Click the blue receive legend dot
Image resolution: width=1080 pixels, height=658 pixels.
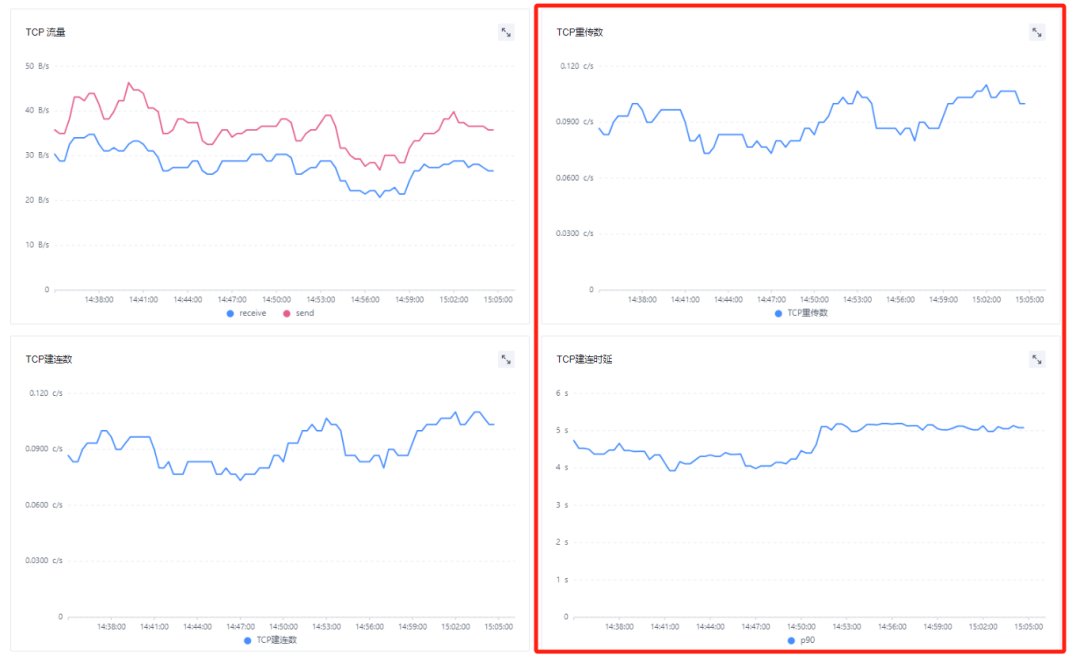pyautogui.click(x=231, y=313)
